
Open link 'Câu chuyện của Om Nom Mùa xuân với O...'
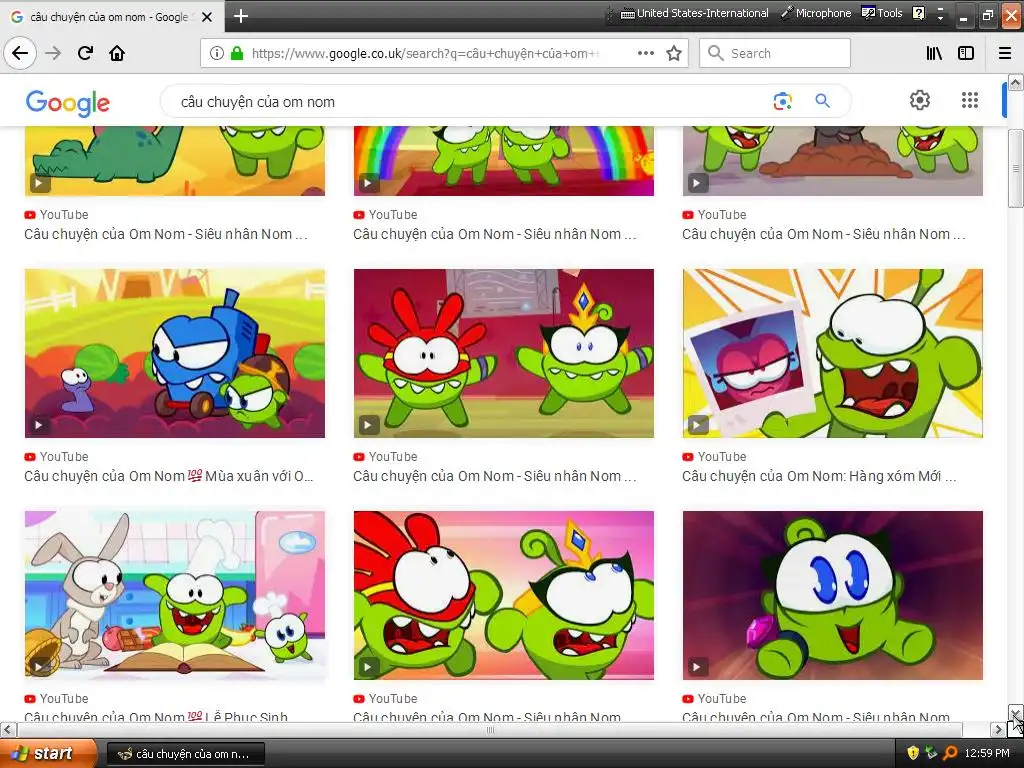click(168, 476)
